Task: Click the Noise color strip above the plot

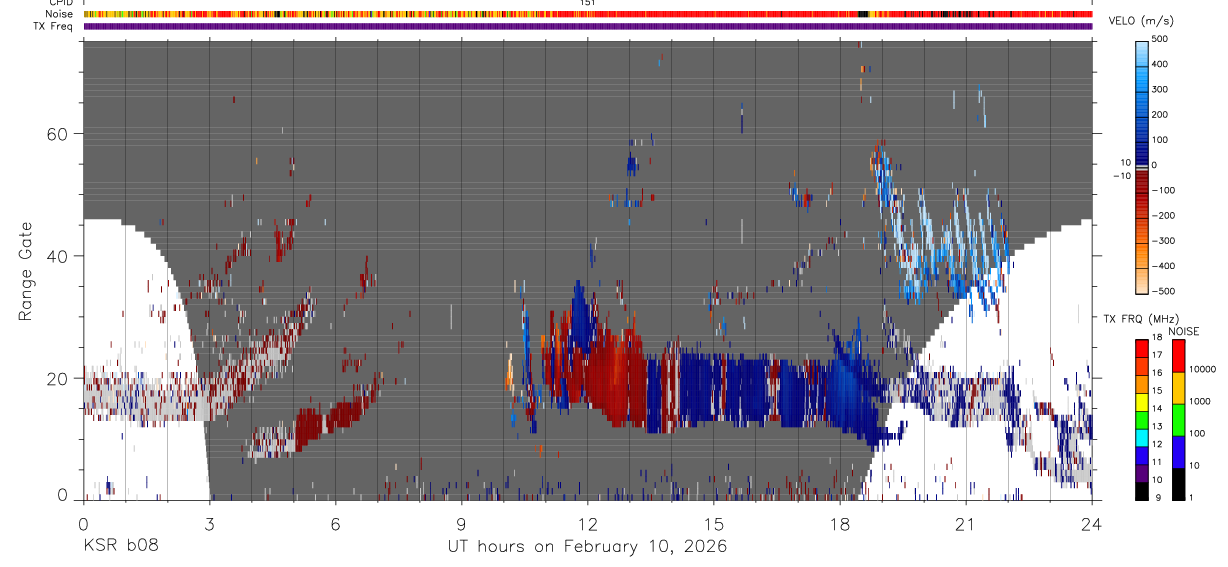Action: coord(588,14)
